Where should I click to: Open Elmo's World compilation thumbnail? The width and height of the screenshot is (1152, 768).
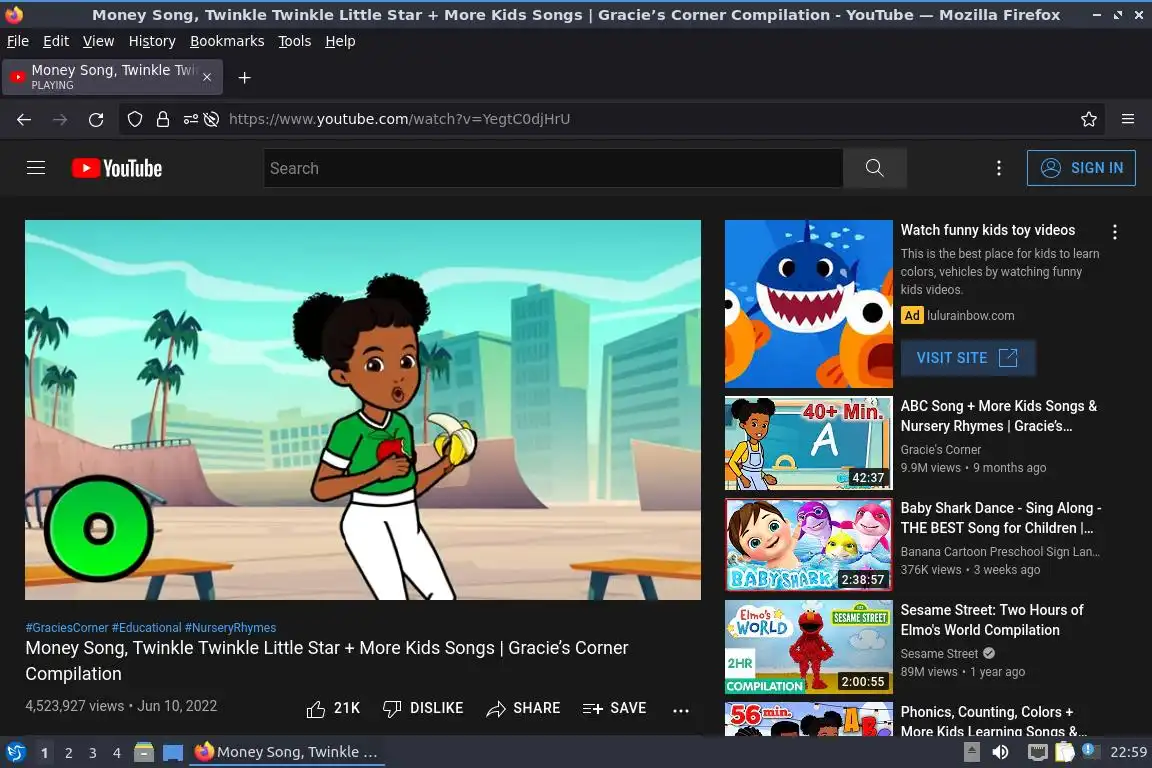click(808, 647)
